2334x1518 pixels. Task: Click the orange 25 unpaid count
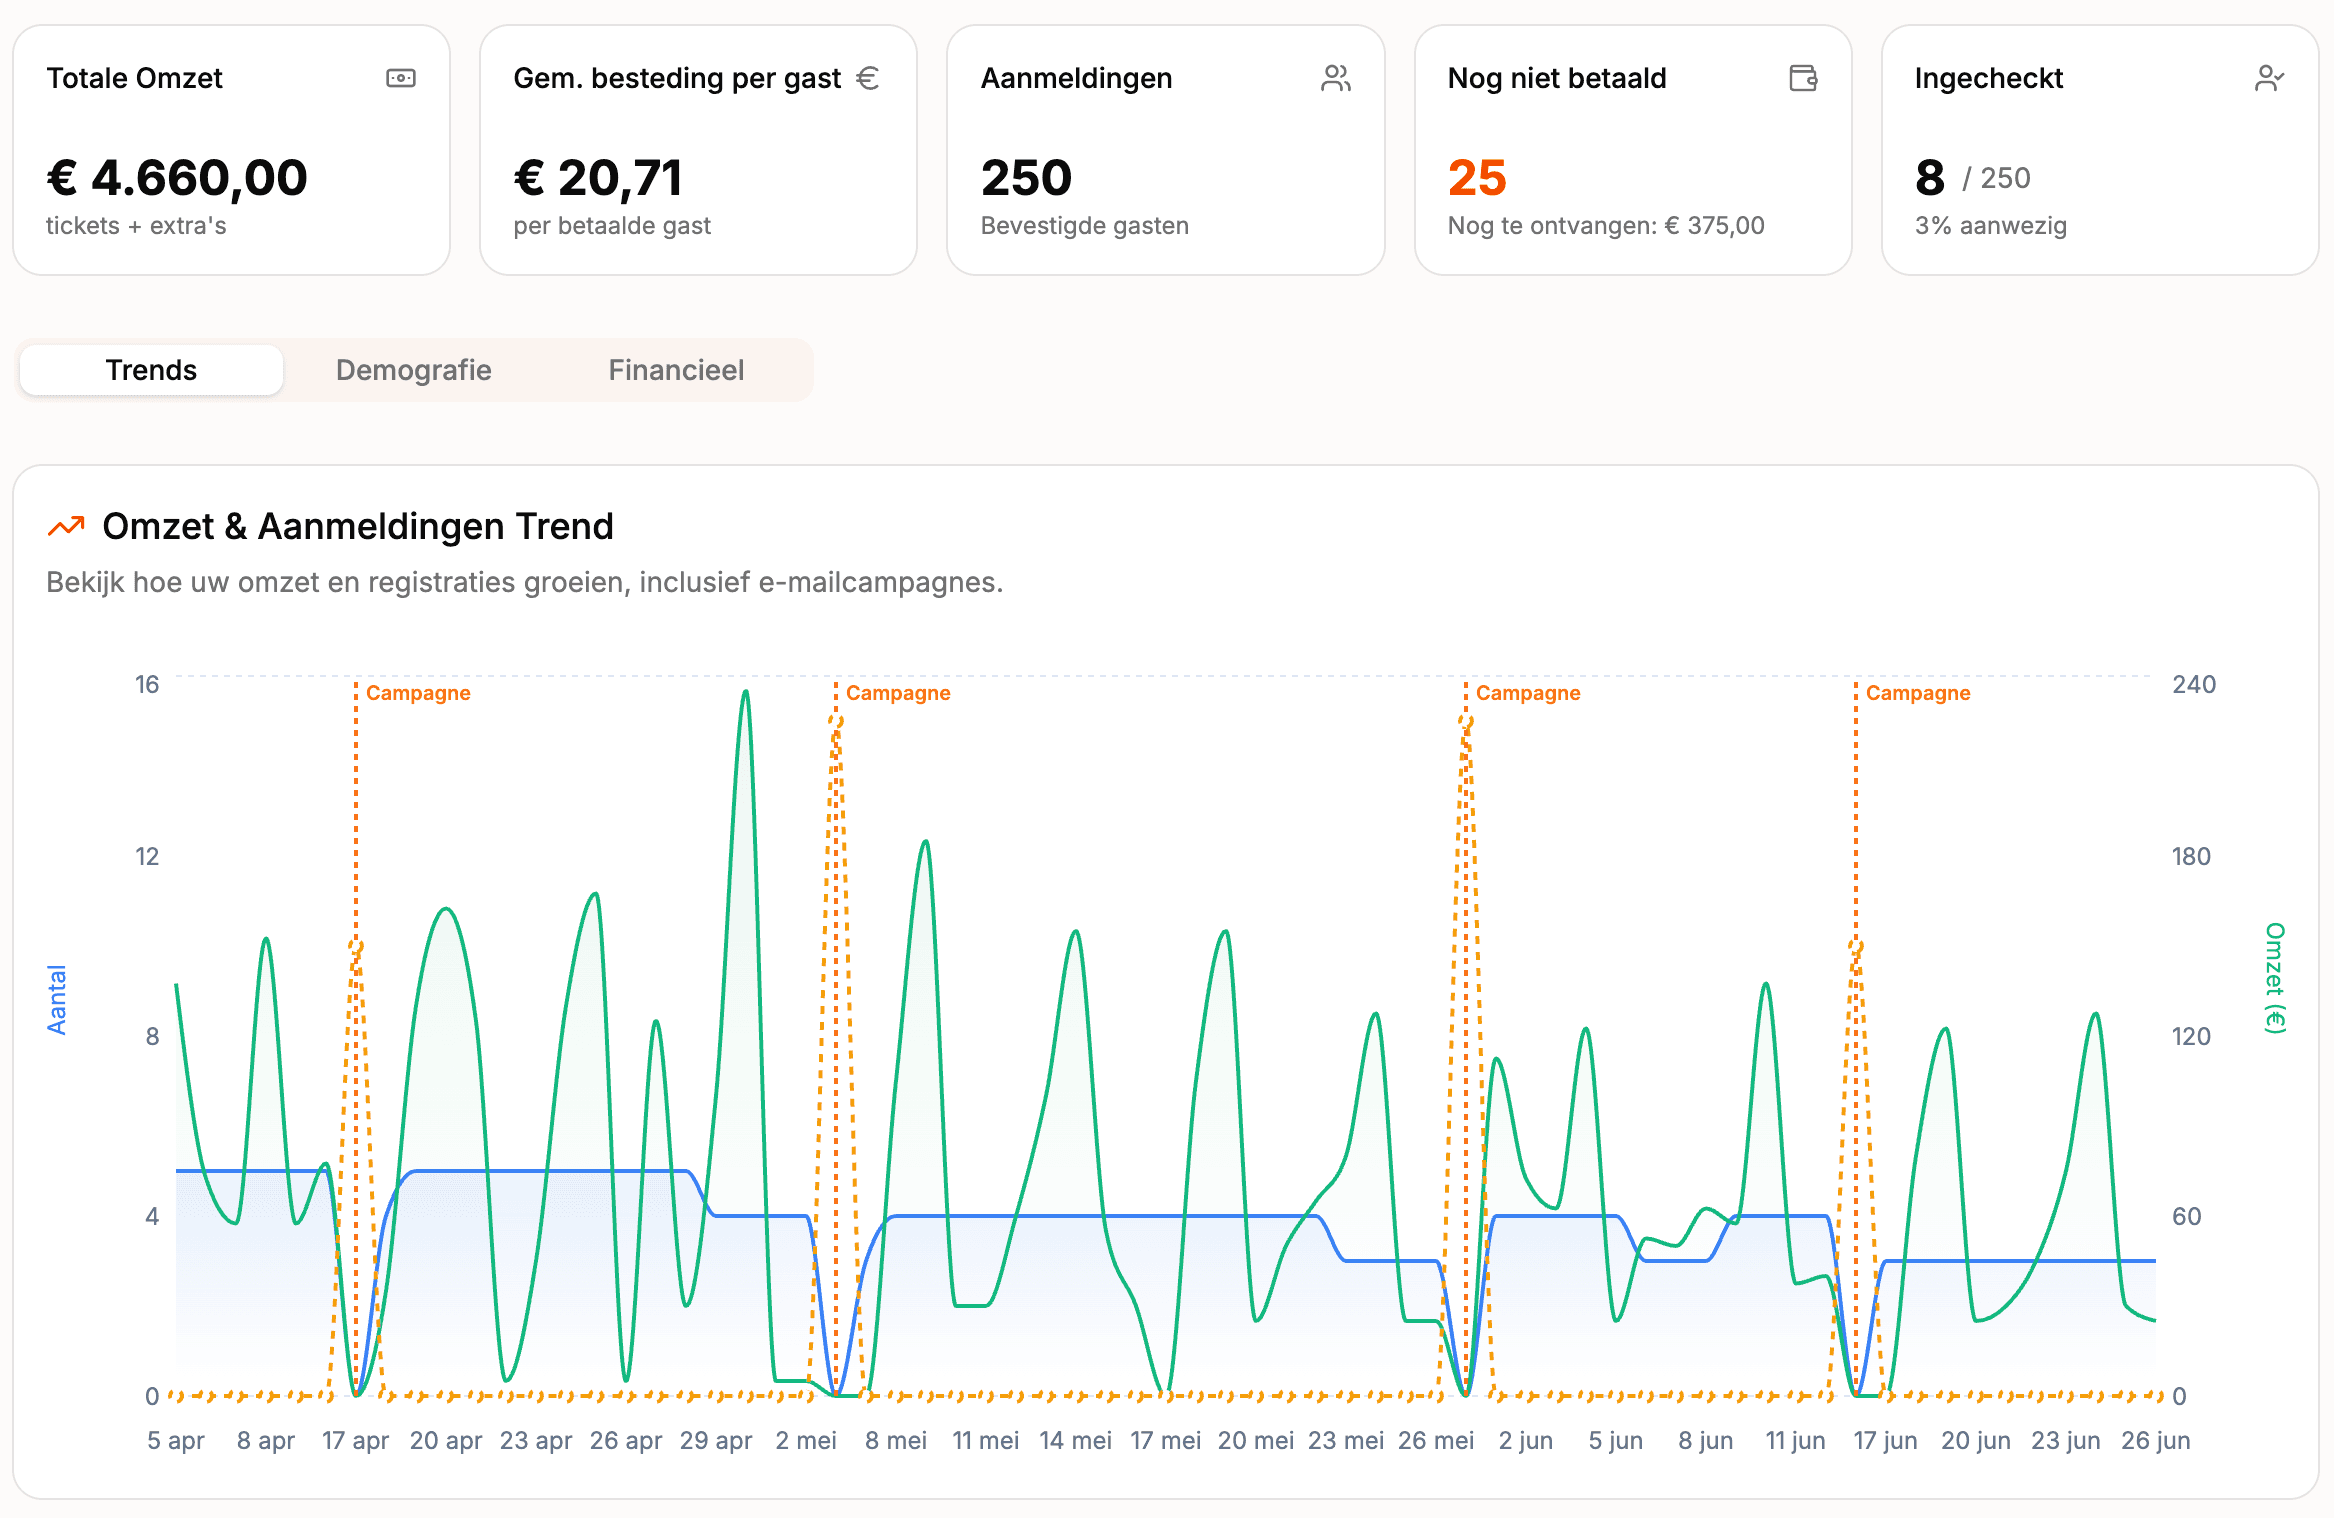[x=1477, y=178]
